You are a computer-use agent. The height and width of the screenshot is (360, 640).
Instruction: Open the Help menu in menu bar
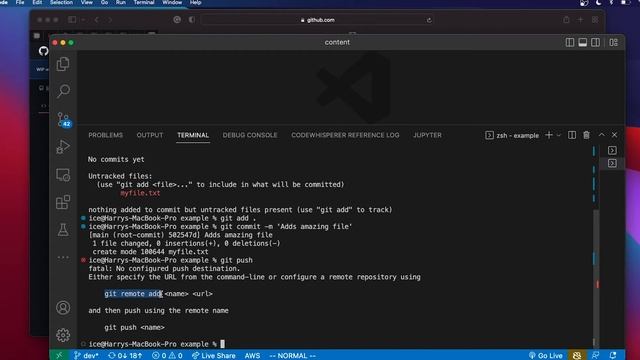tap(196, 2)
